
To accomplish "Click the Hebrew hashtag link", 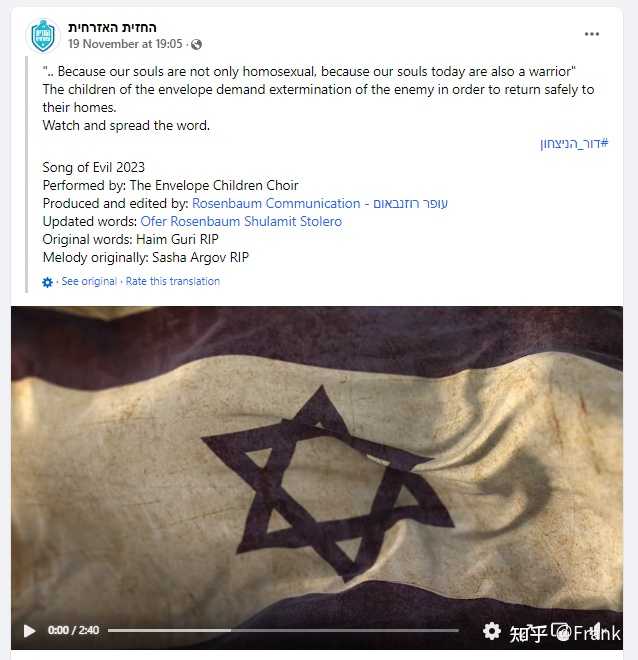I will click(574, 144).
